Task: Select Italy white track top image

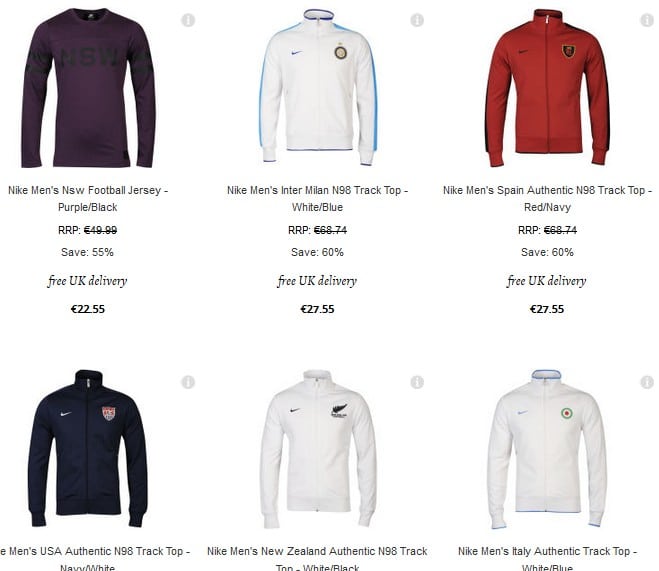Action: tap(547, 449)
